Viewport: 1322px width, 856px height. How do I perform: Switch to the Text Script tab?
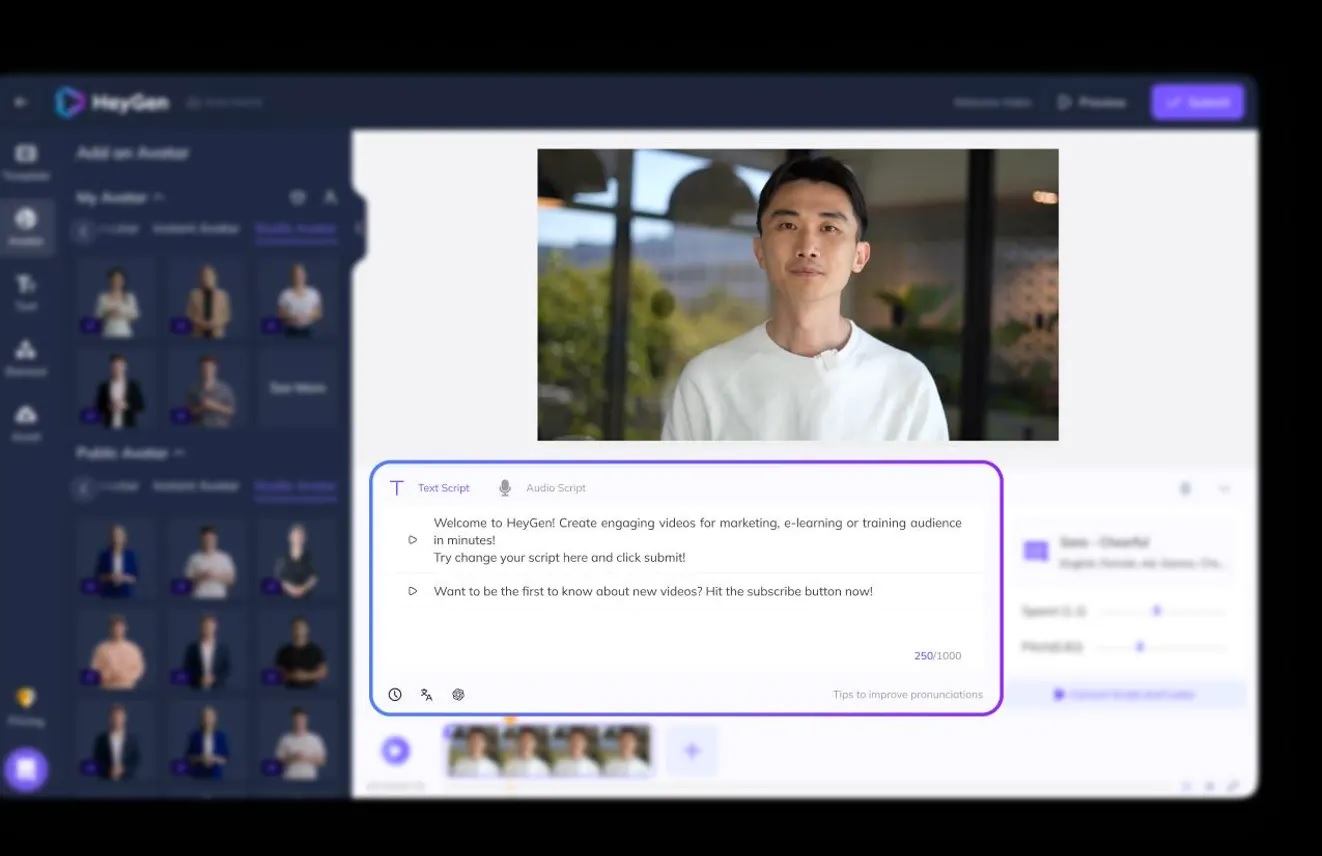pyautogui.click(x=443, y=488)
